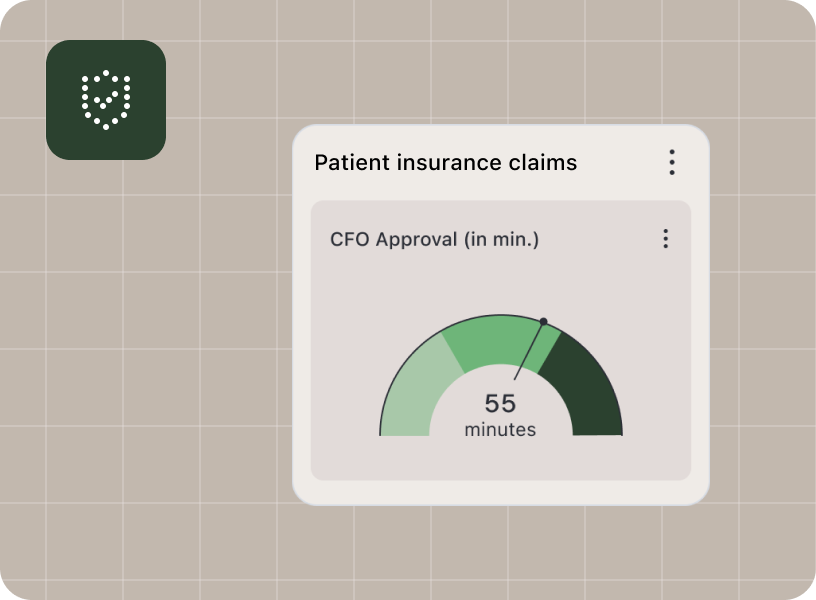
Task: Expand the Patient insurance claims card menu
Action: [x=672, y=162]
